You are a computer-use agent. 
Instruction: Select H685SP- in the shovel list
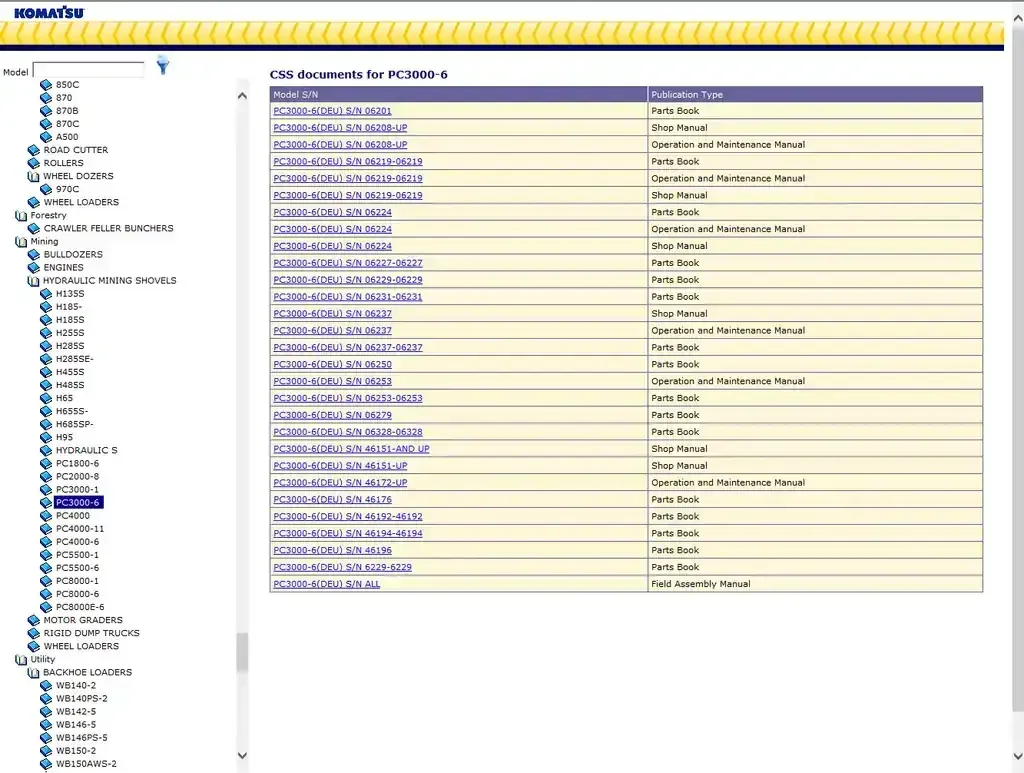click(74, 424)
